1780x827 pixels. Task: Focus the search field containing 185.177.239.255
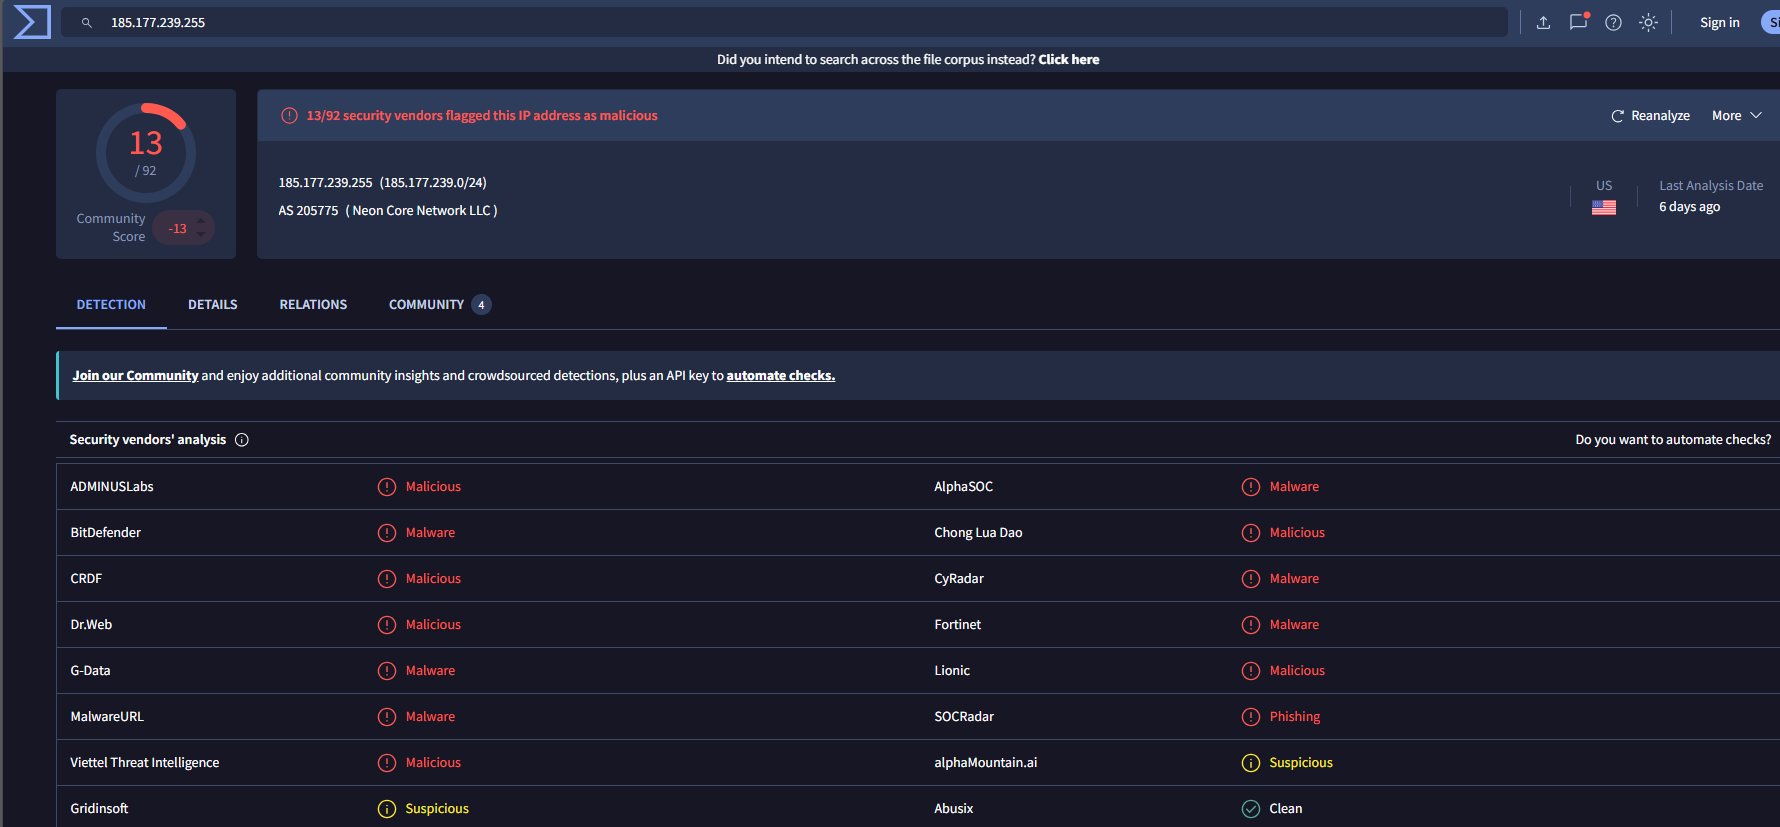tap(784, 22)
